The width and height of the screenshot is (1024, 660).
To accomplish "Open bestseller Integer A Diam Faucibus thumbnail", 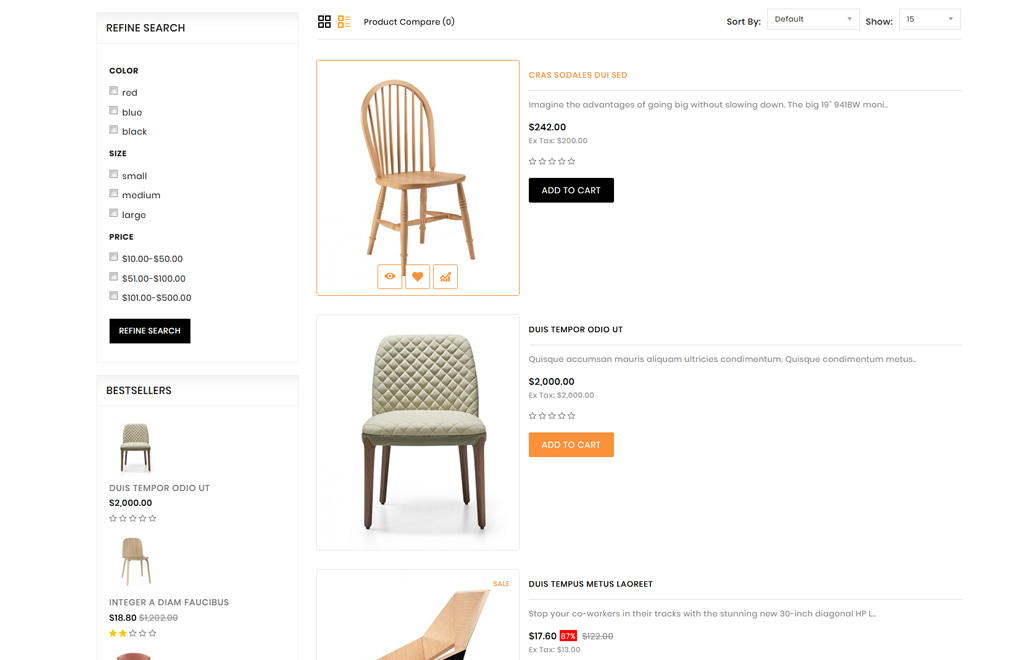I will (135, 561).
